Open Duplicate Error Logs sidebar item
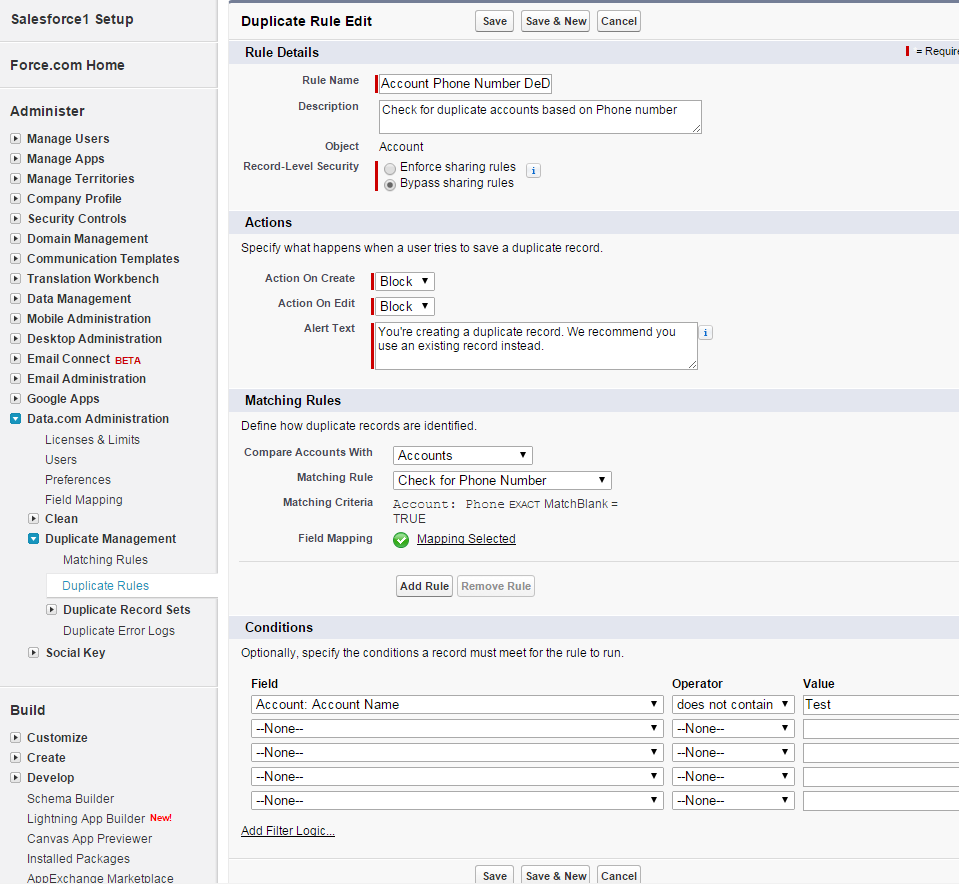The height and width of the screenshot is (887, 959). tap(119, 631)
